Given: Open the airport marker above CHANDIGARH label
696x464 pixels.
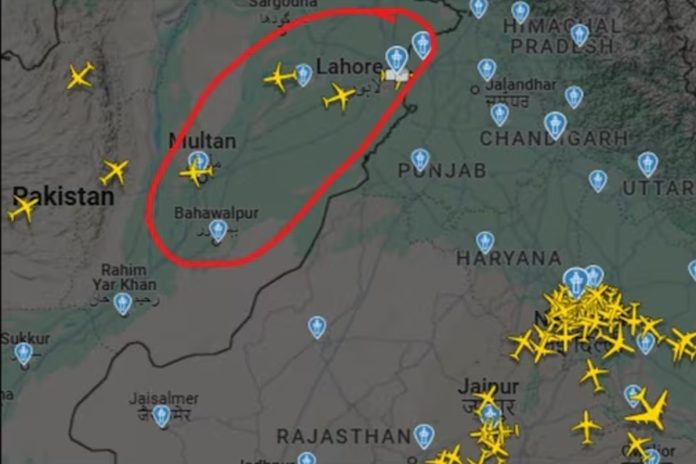Looking at the screenshot, I should [x=555, y=125].
